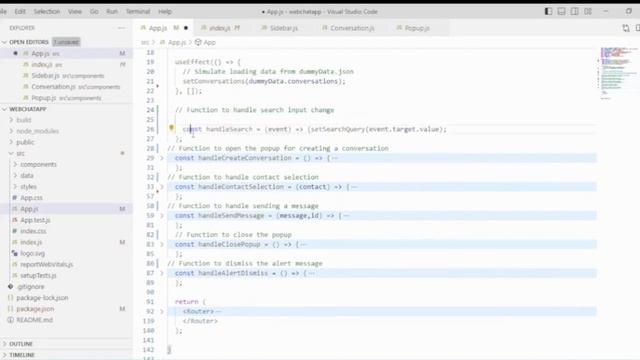Viewport: 640px width, 360px height.
Task: Click the unsaved dot on App.js tab
Action: (x=186, y=28)
